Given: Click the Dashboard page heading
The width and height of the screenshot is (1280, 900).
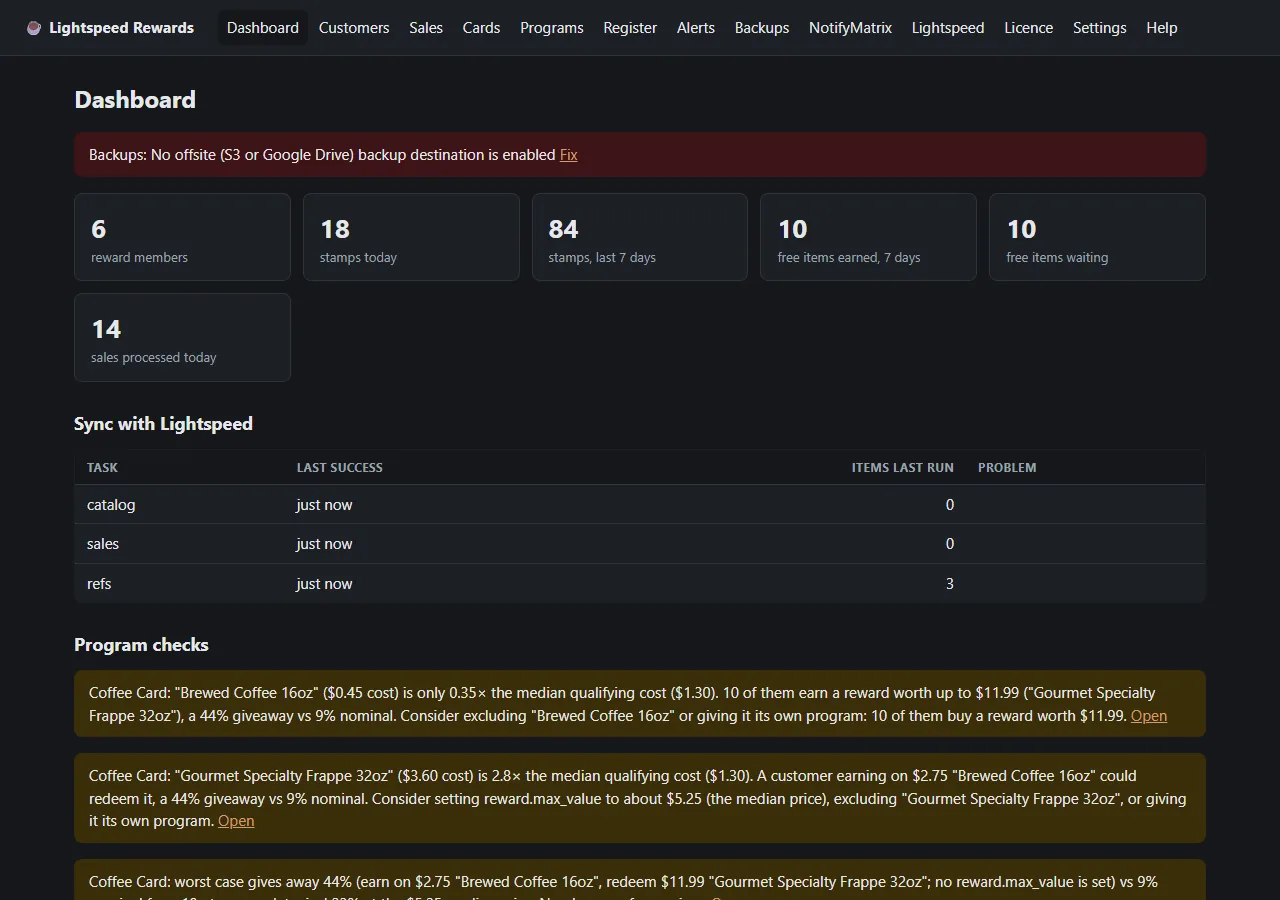Looking at the screenshot, I should tap(135, 100).
